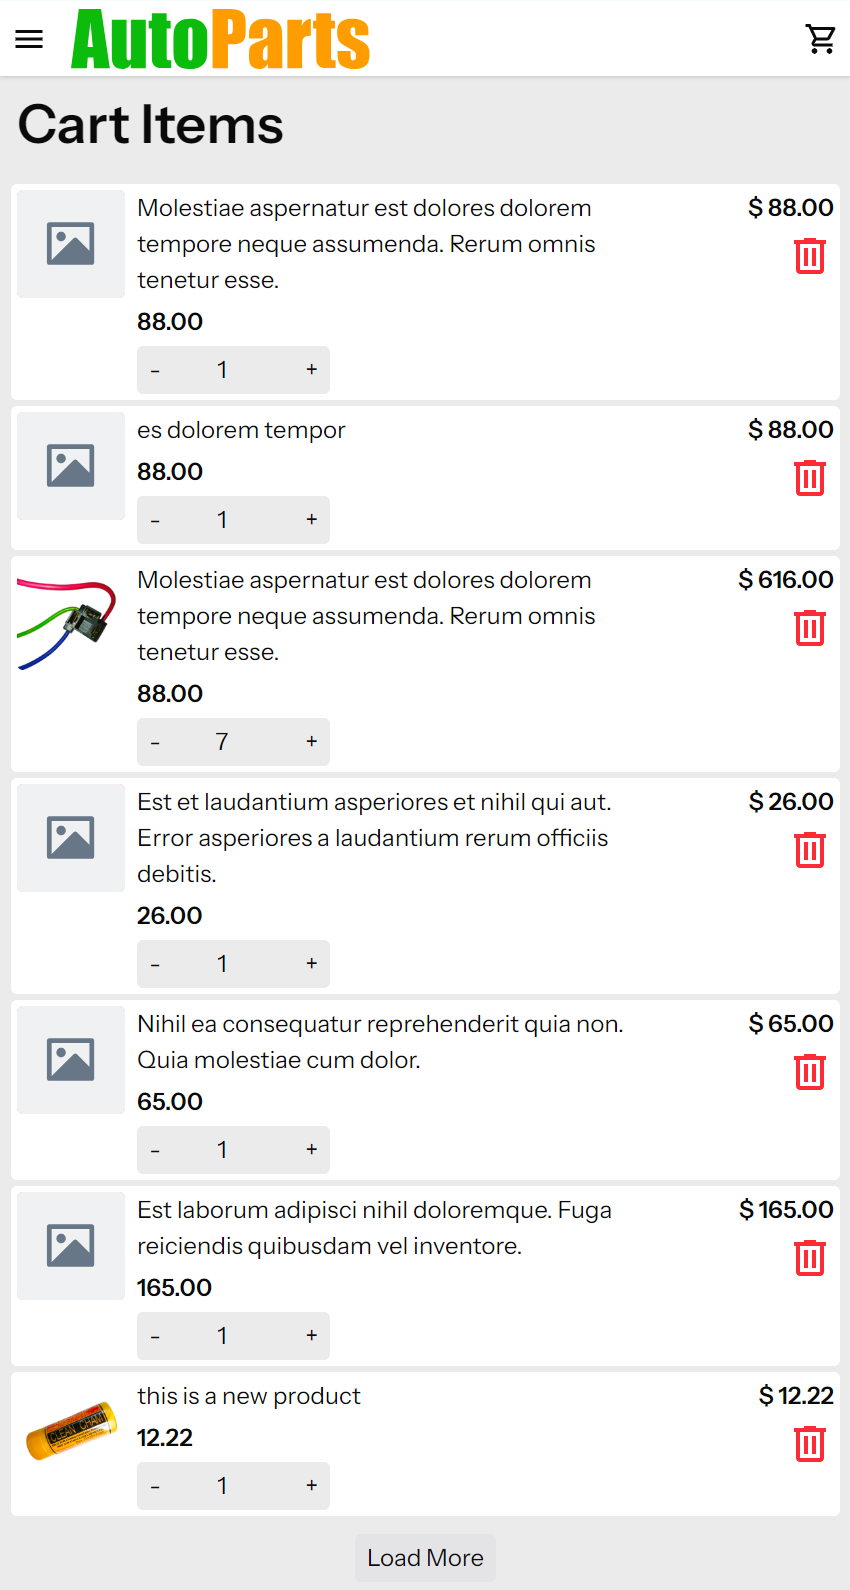Screen dimensions: 850x1590
Task: Go to AutoParts home via logo
Action: (x=220, y=40)
